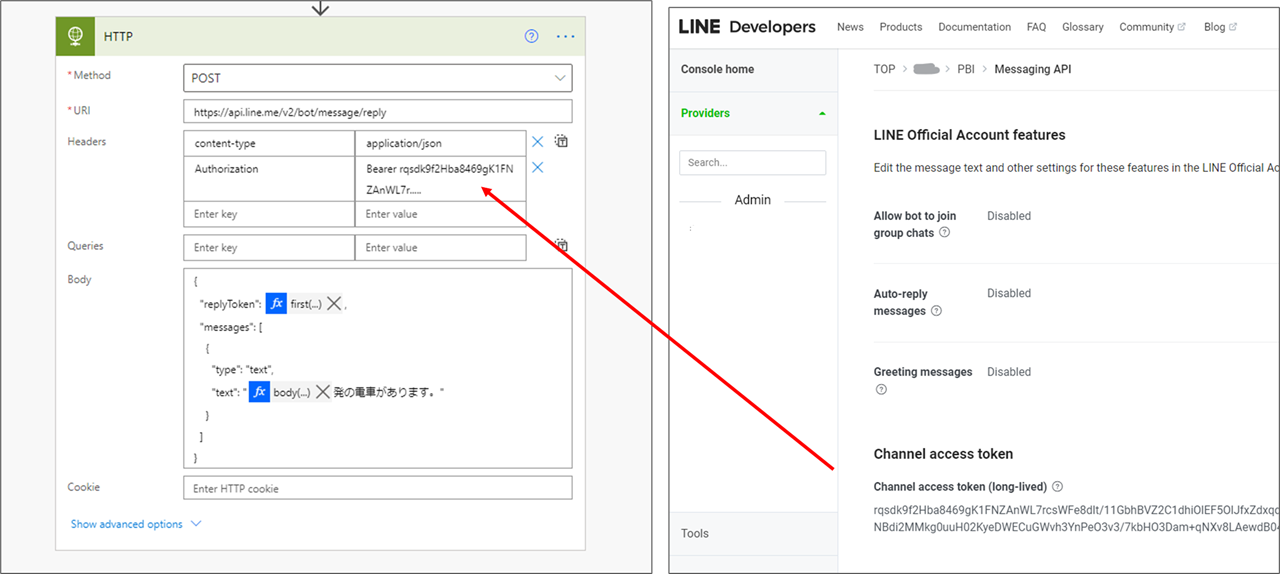Click the LINE Developers logo
This screenshot has height=574, width=1280.
point(747,27)
